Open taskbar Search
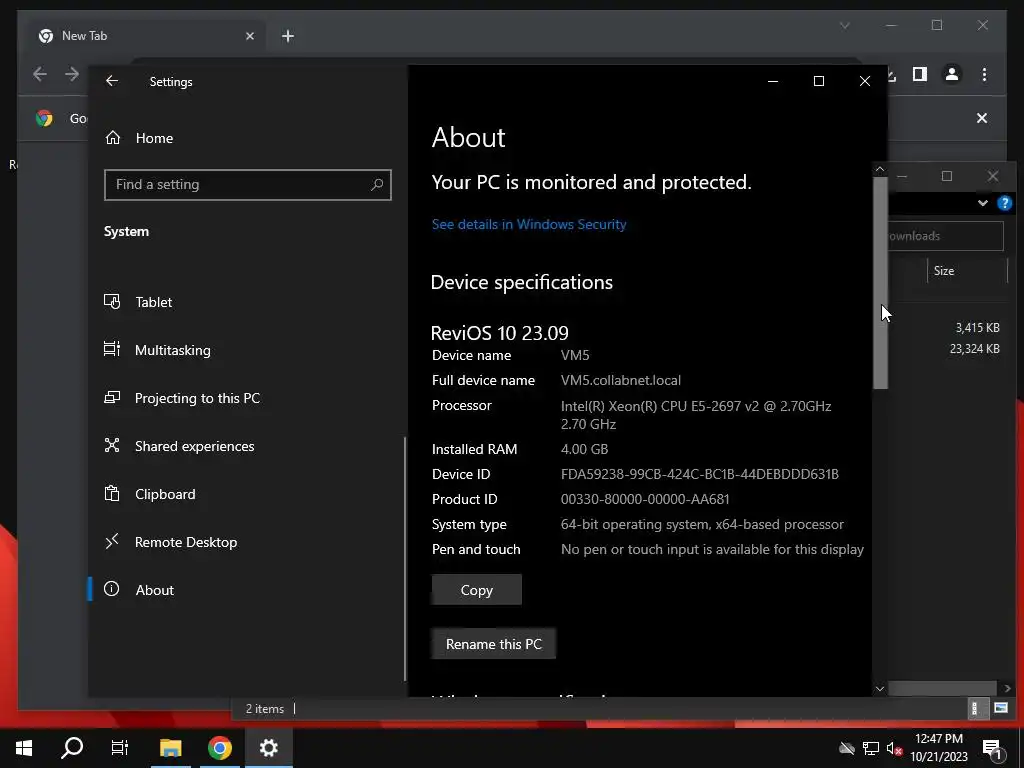 72,748
